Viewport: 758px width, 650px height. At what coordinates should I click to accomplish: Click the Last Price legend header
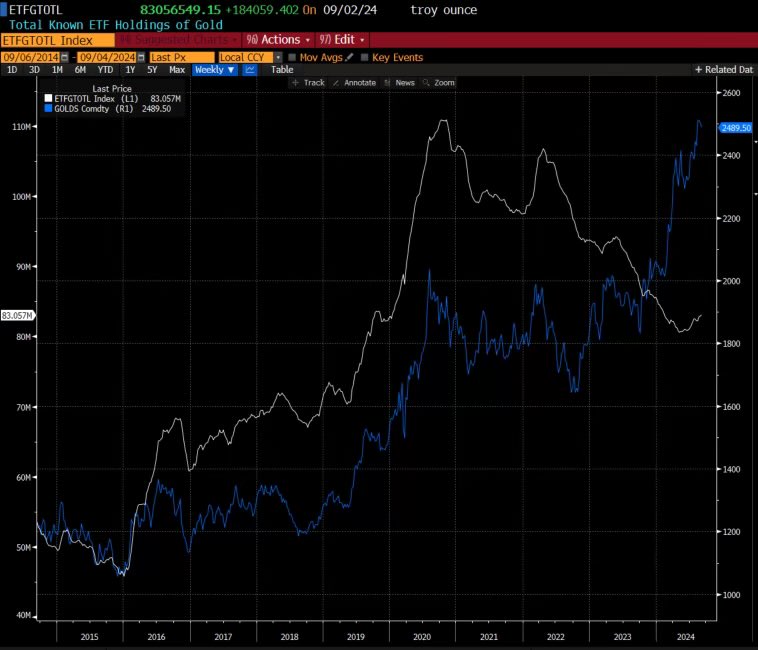coord(112,88)
